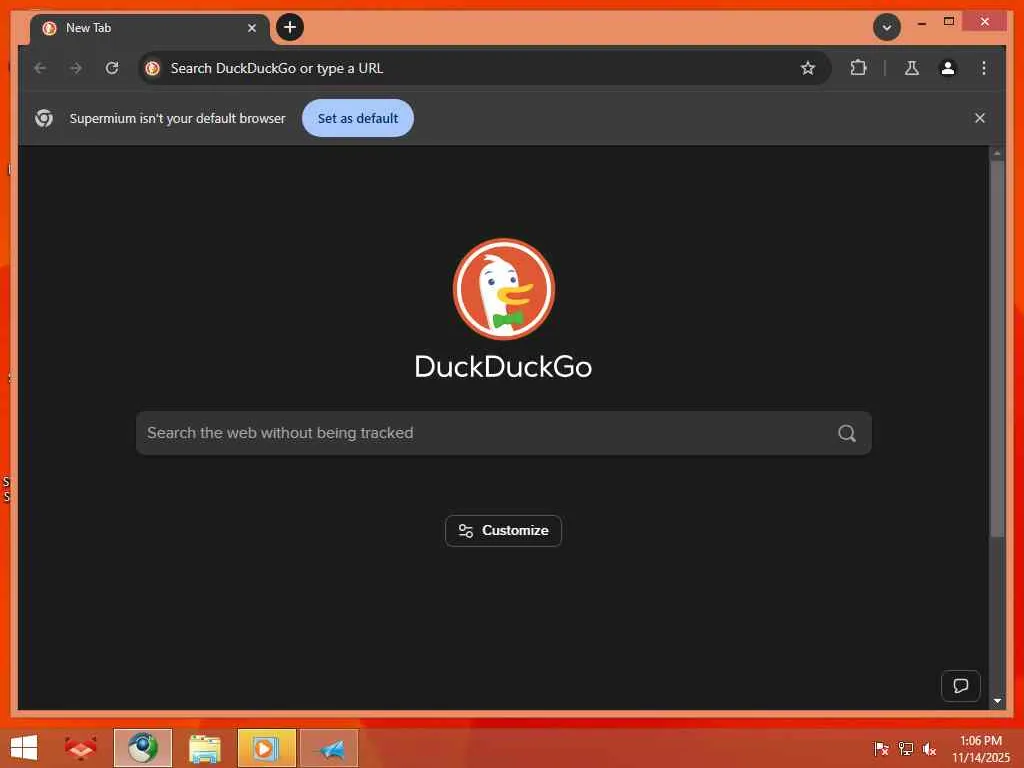This screenshot has width=1024, height=768.
Task: Open the Customize button
Action: tap(504, 531)
